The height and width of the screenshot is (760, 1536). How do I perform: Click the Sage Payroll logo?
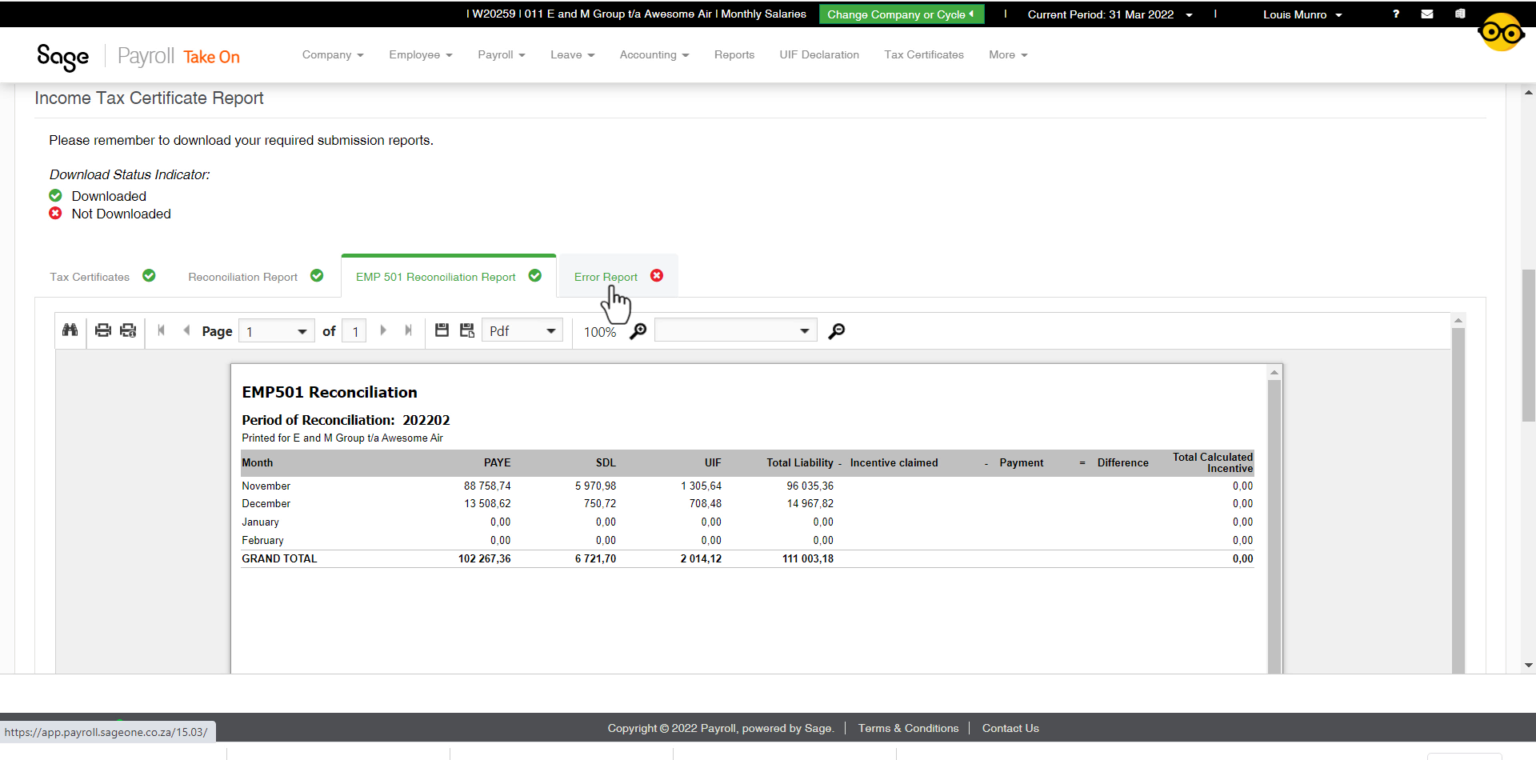pyautogui.click(x=63, y=56)
